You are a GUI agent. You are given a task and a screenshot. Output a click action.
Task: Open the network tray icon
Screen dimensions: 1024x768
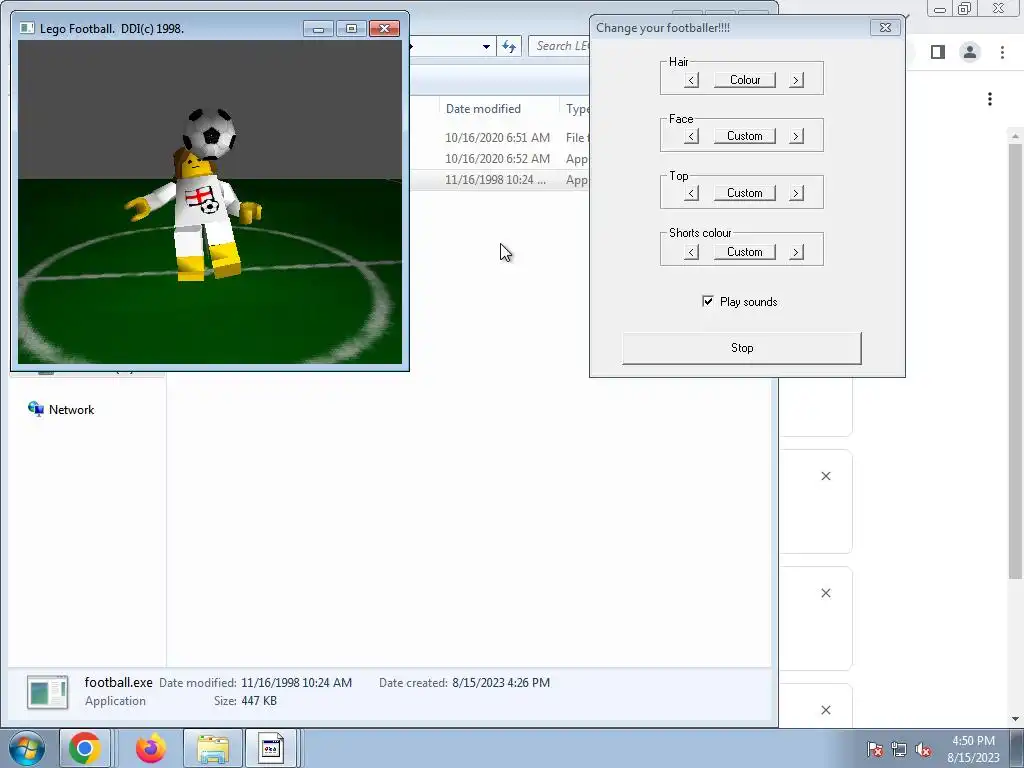point(899,749)
